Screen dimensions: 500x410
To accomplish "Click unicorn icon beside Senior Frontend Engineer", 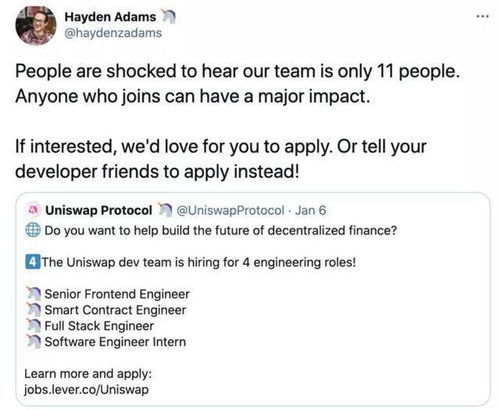I will (x=34, y=294).
